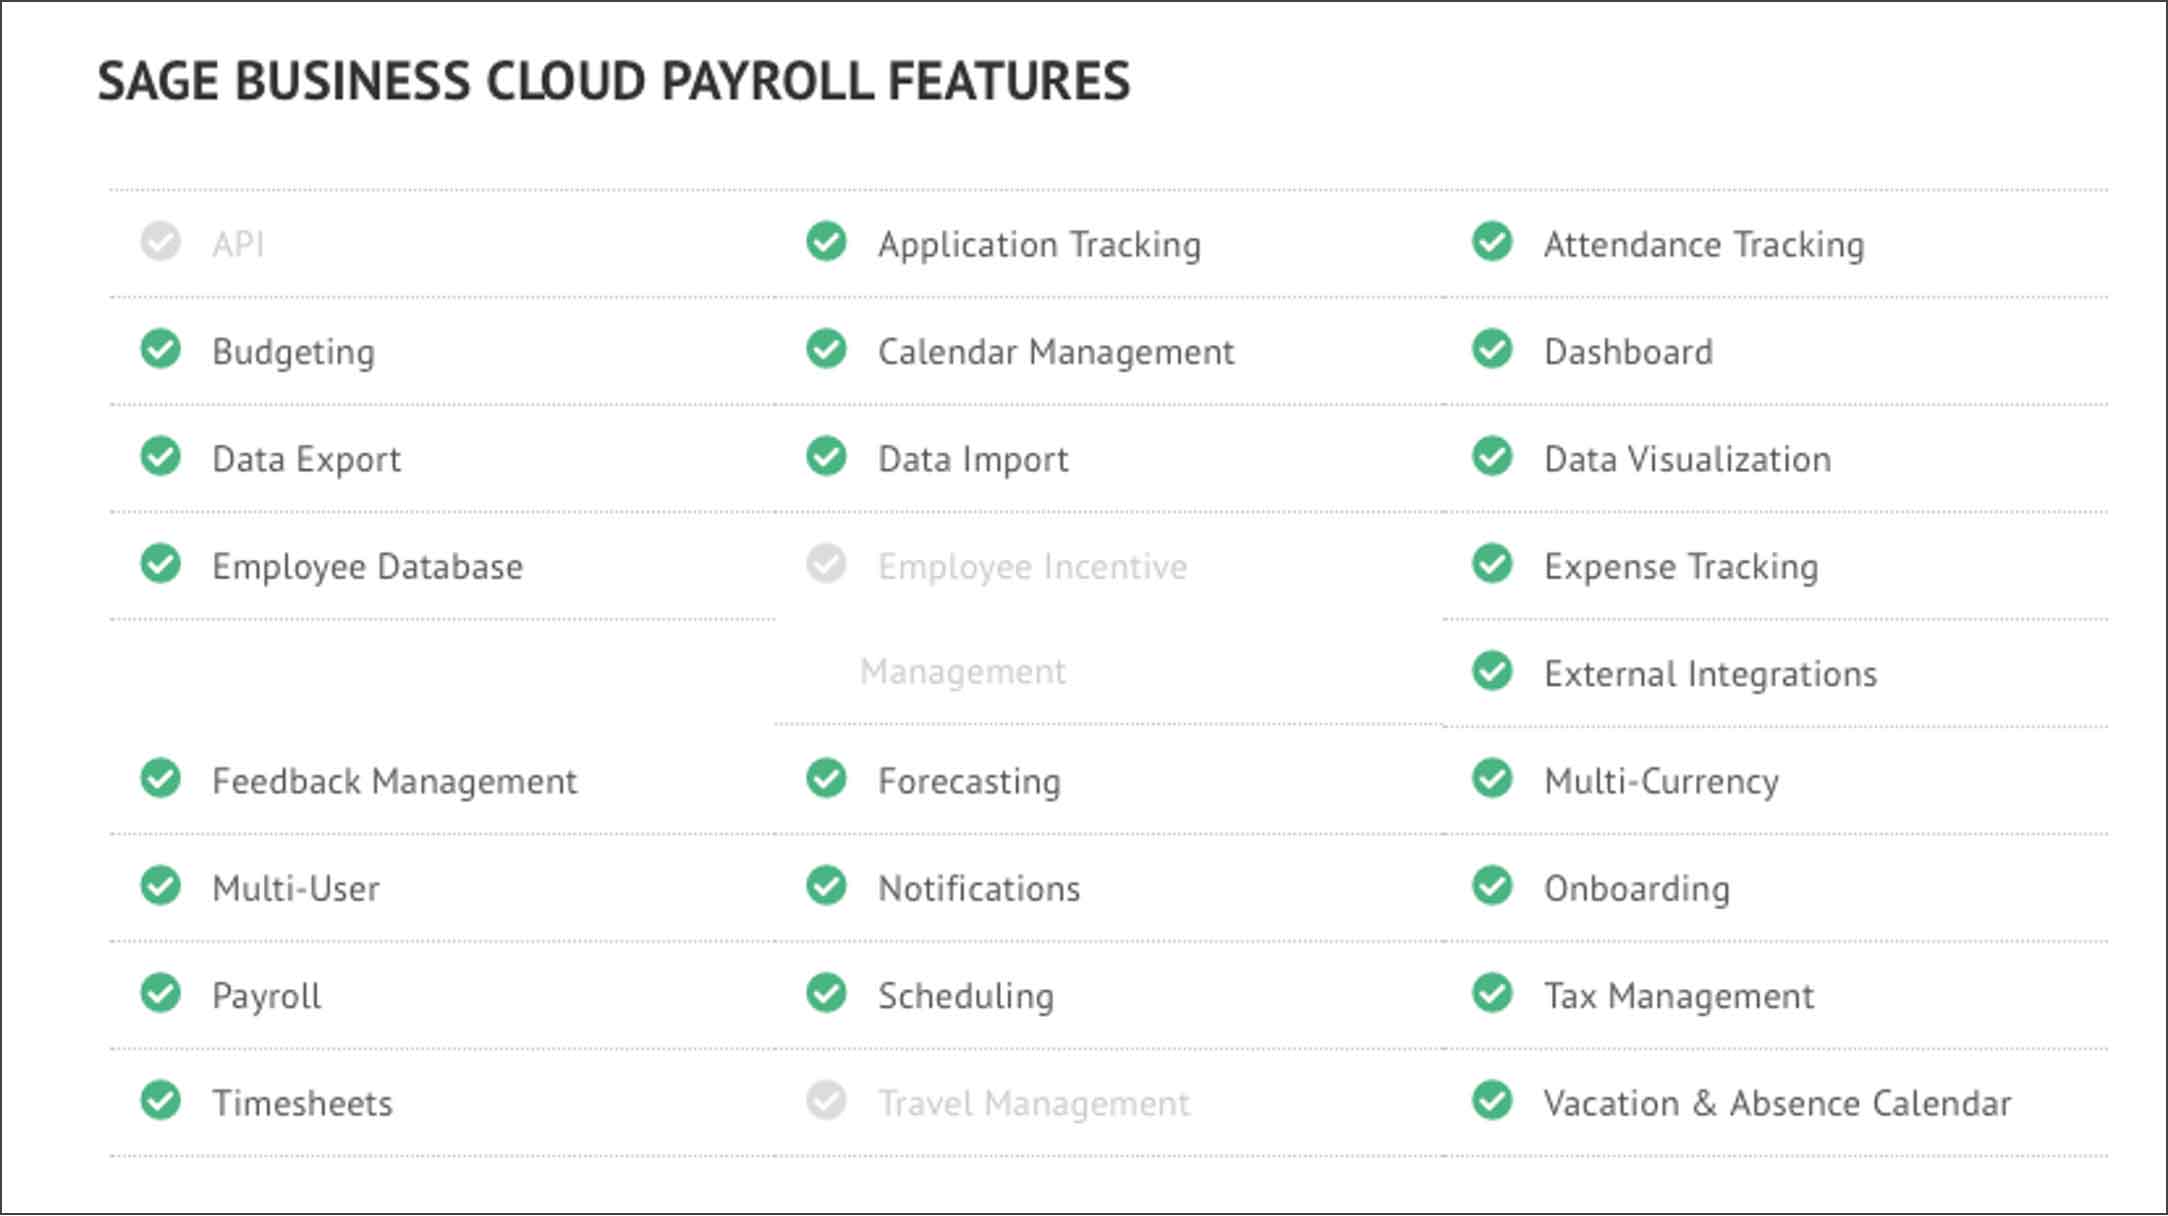Viewport: 2168px width, 1216px height.
Task: Click the Notifications feature text
Action: 979,889
